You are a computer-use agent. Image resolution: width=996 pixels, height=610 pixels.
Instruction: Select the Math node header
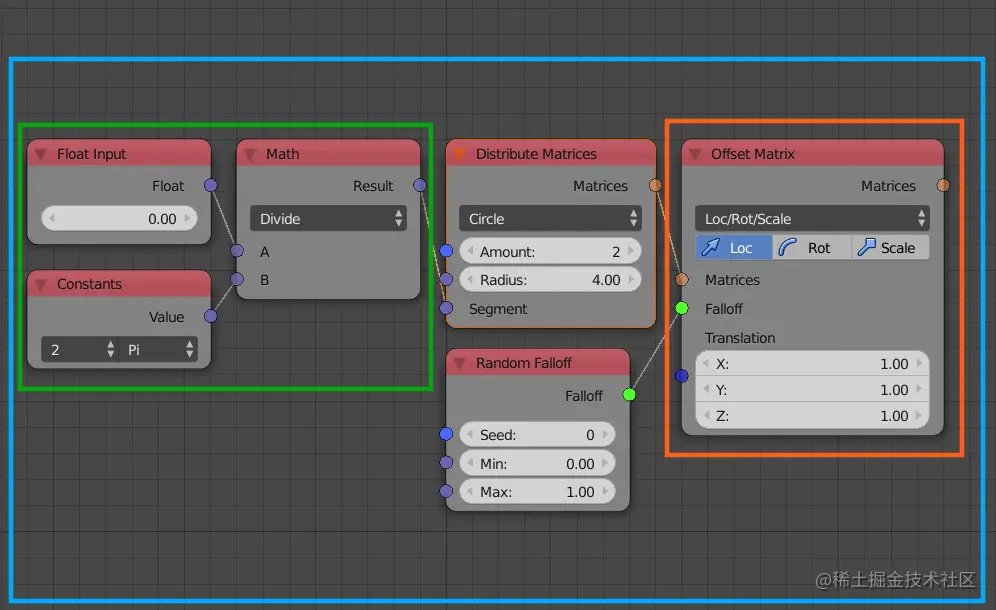(328, 154)
